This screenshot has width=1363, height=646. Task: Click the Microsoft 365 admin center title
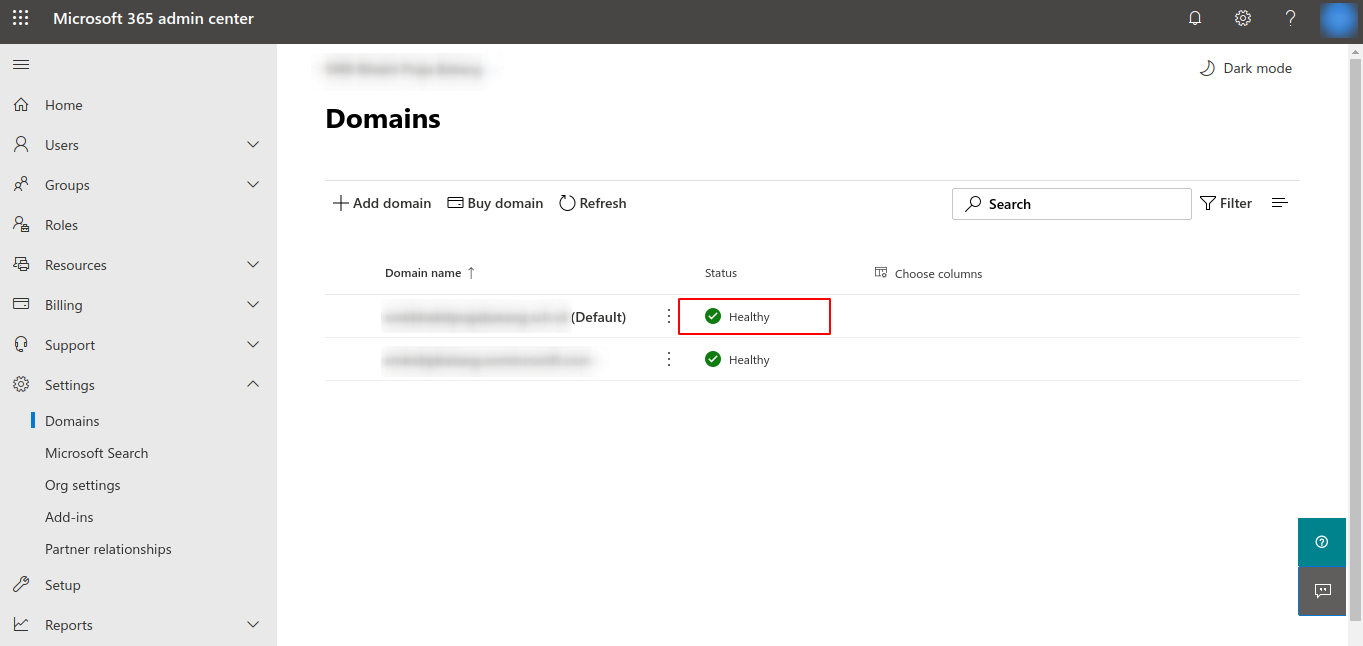(153, 18)
